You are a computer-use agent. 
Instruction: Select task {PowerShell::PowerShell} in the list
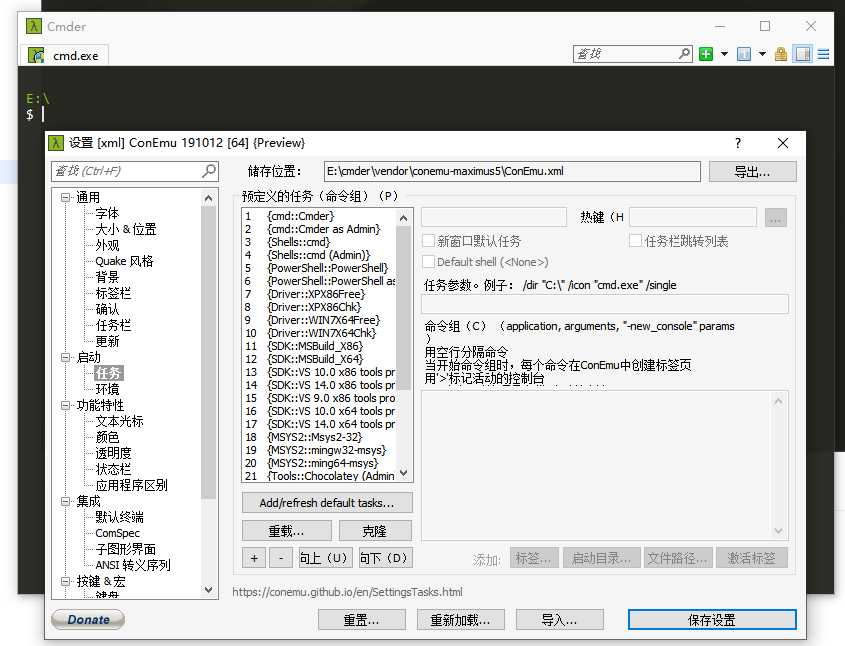327,268
